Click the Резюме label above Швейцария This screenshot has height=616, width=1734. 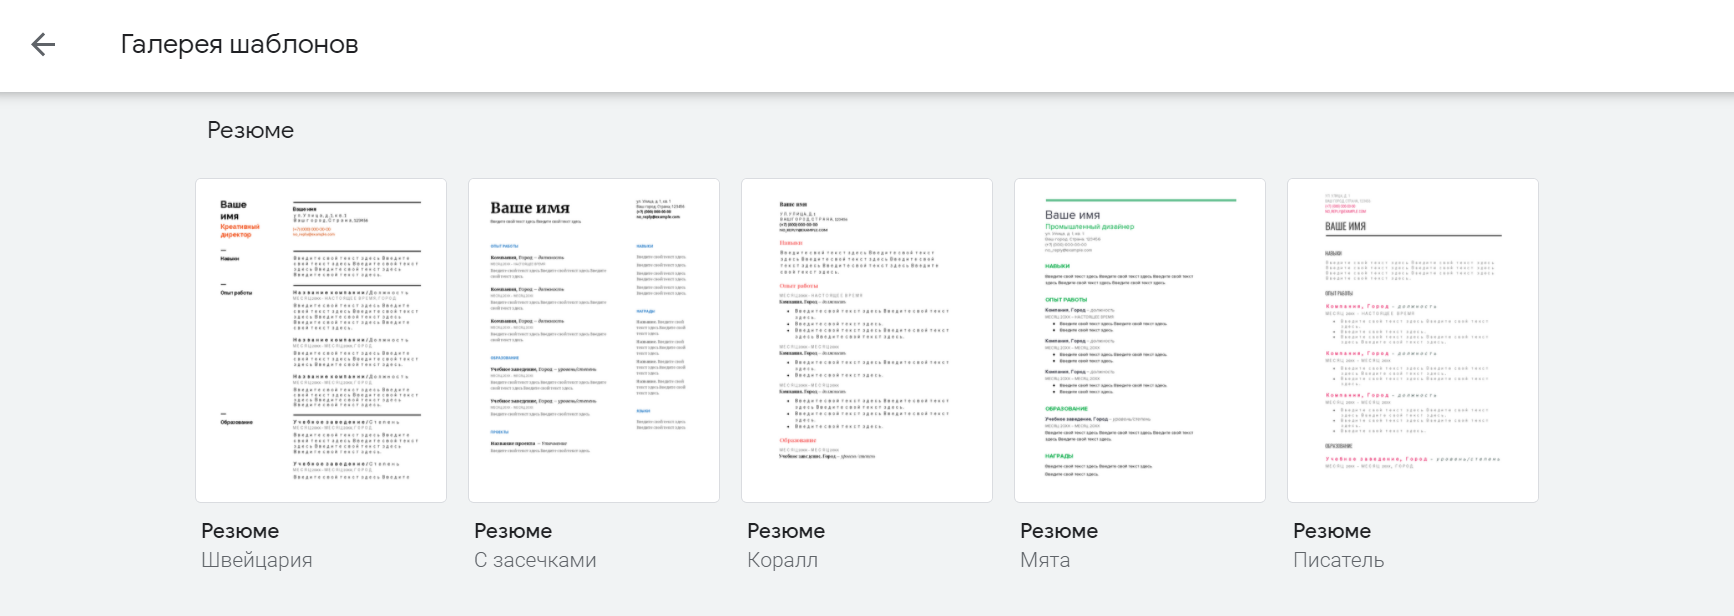pos(240,531)
